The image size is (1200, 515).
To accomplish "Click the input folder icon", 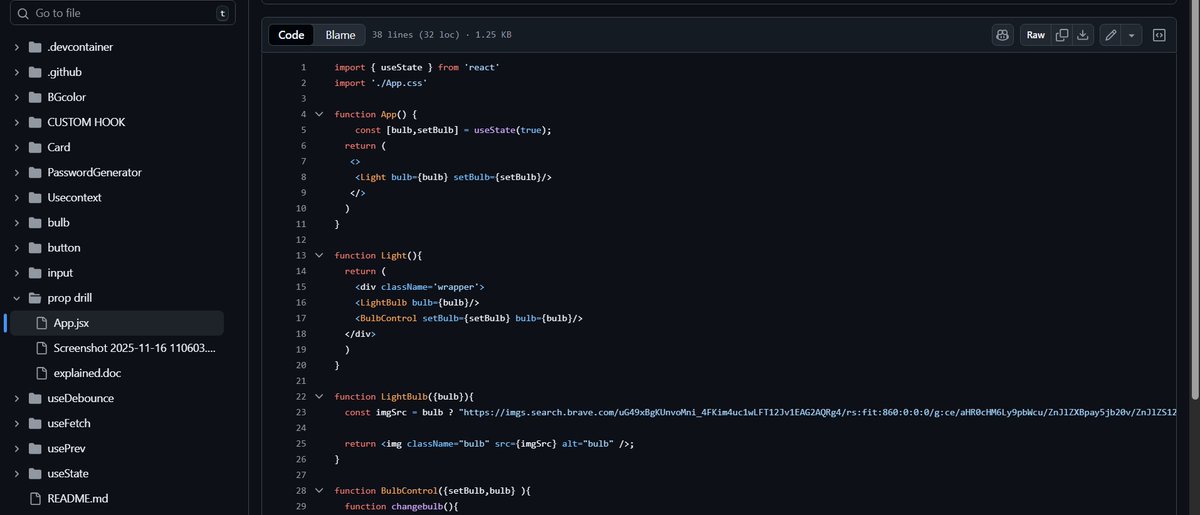I will [x=35, y=272].
